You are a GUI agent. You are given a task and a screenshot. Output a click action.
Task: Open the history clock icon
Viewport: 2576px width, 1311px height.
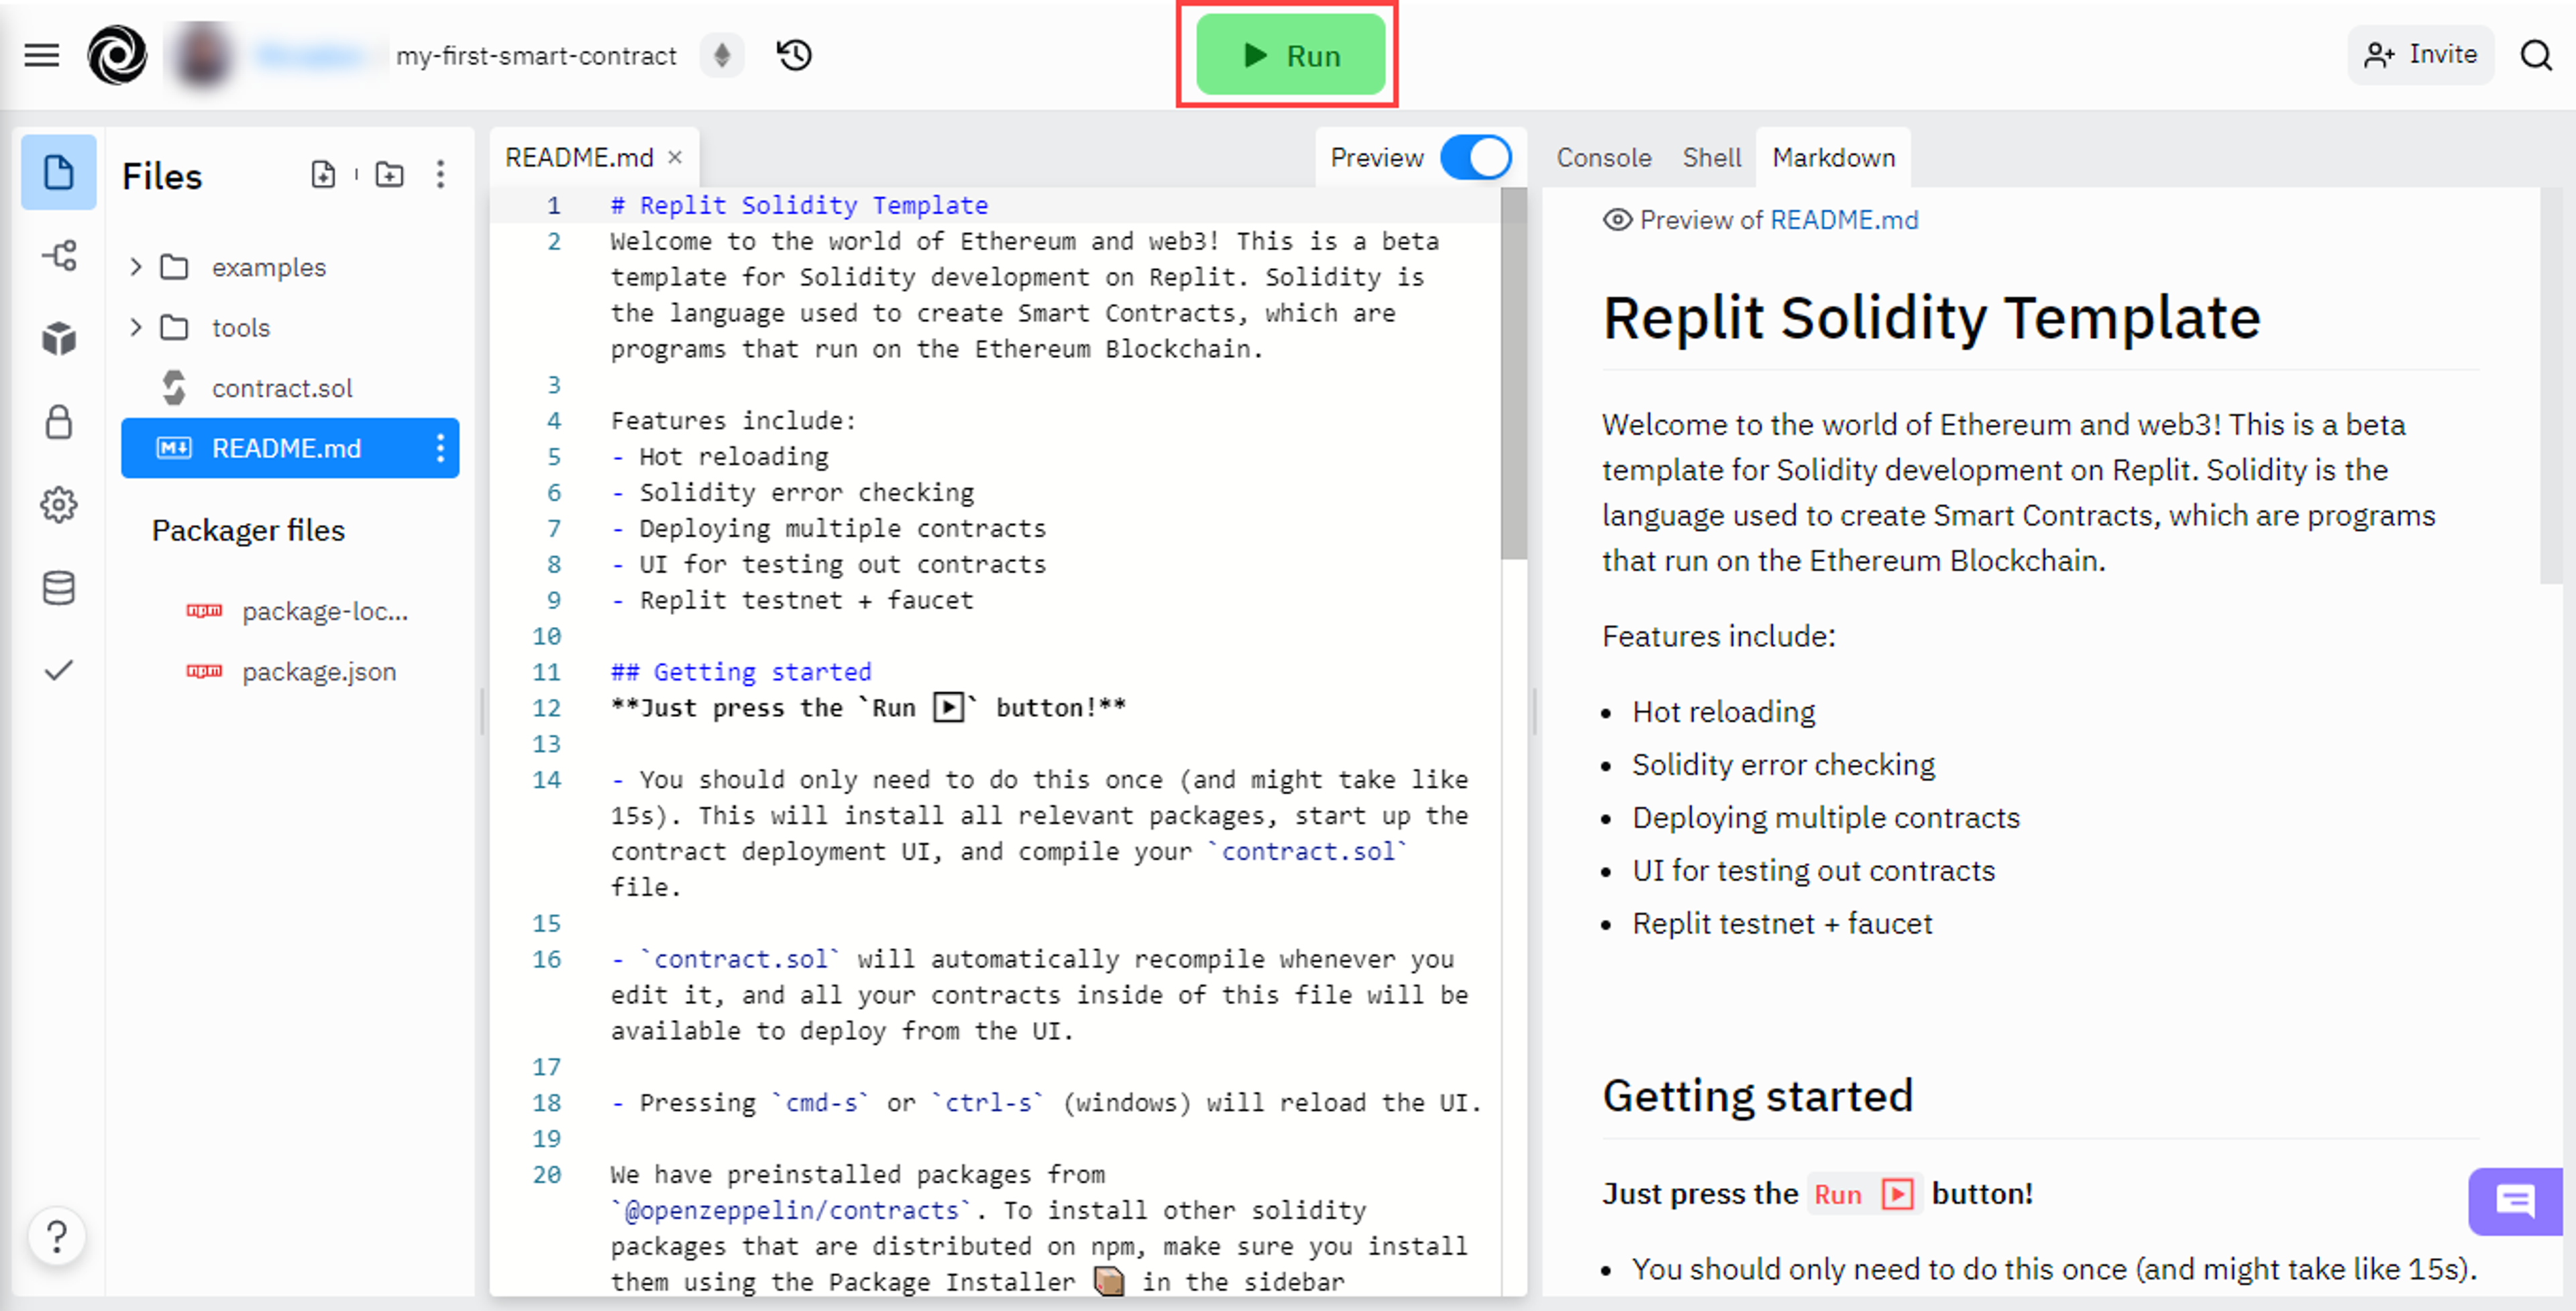click(x=795, y=55)
